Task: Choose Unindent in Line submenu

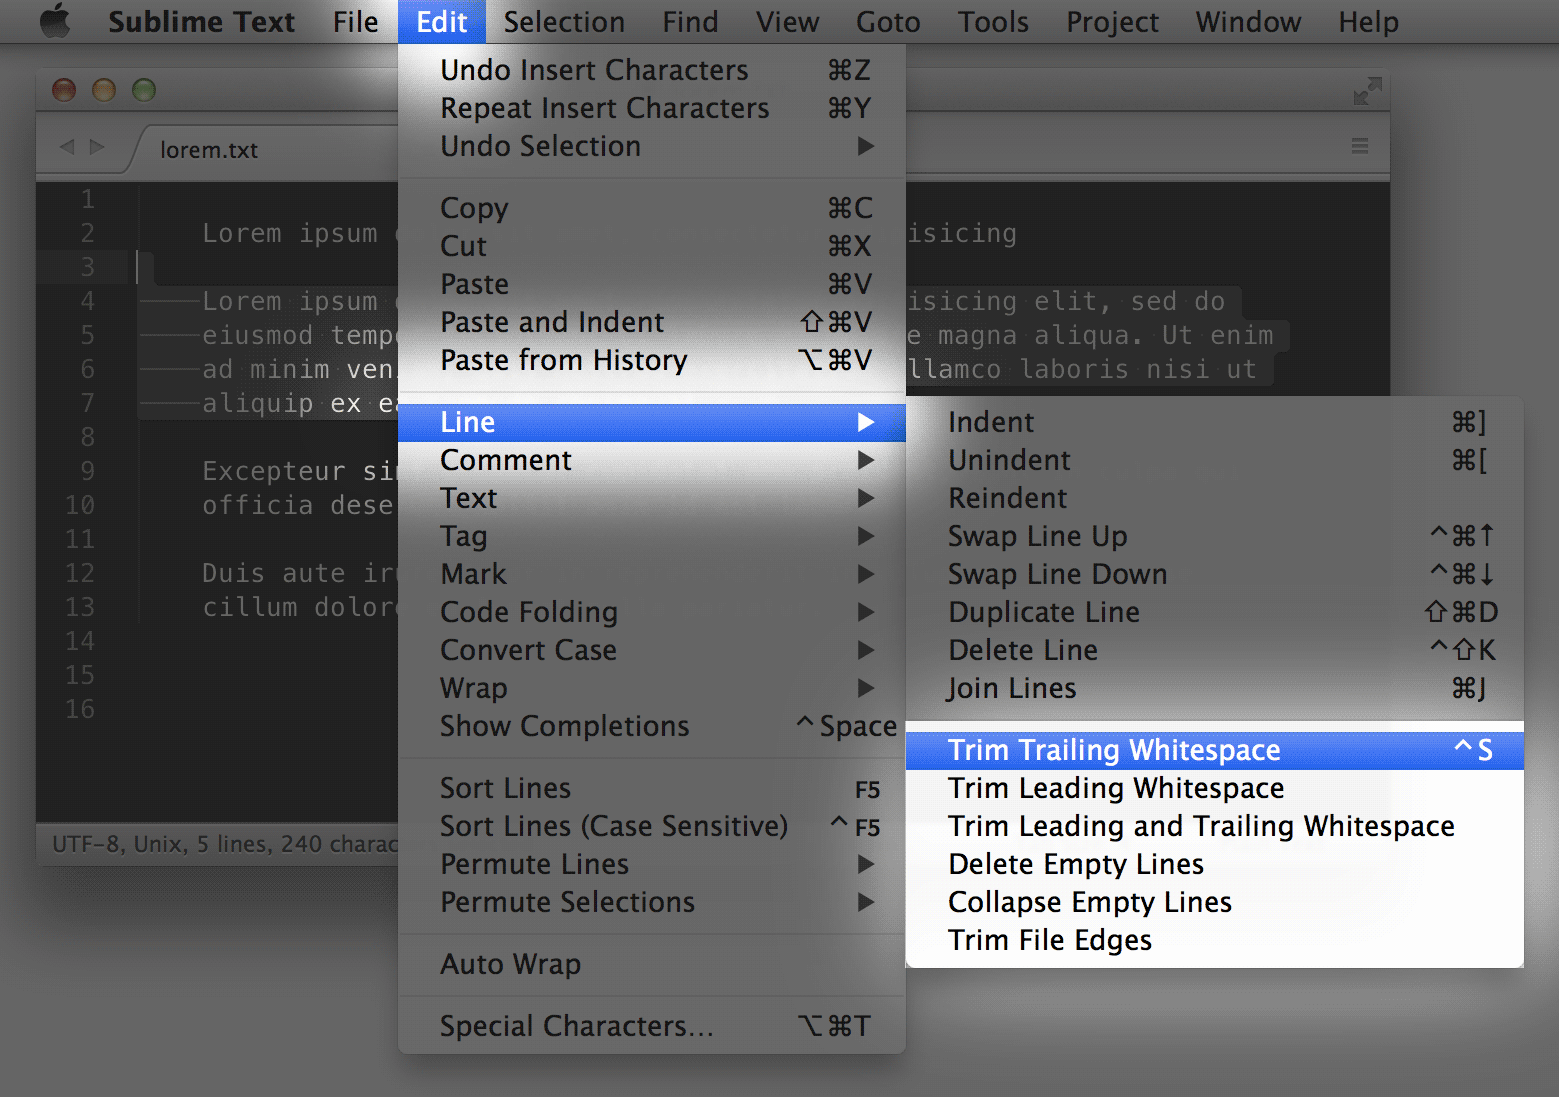Action: click(x=1215, y=460)
